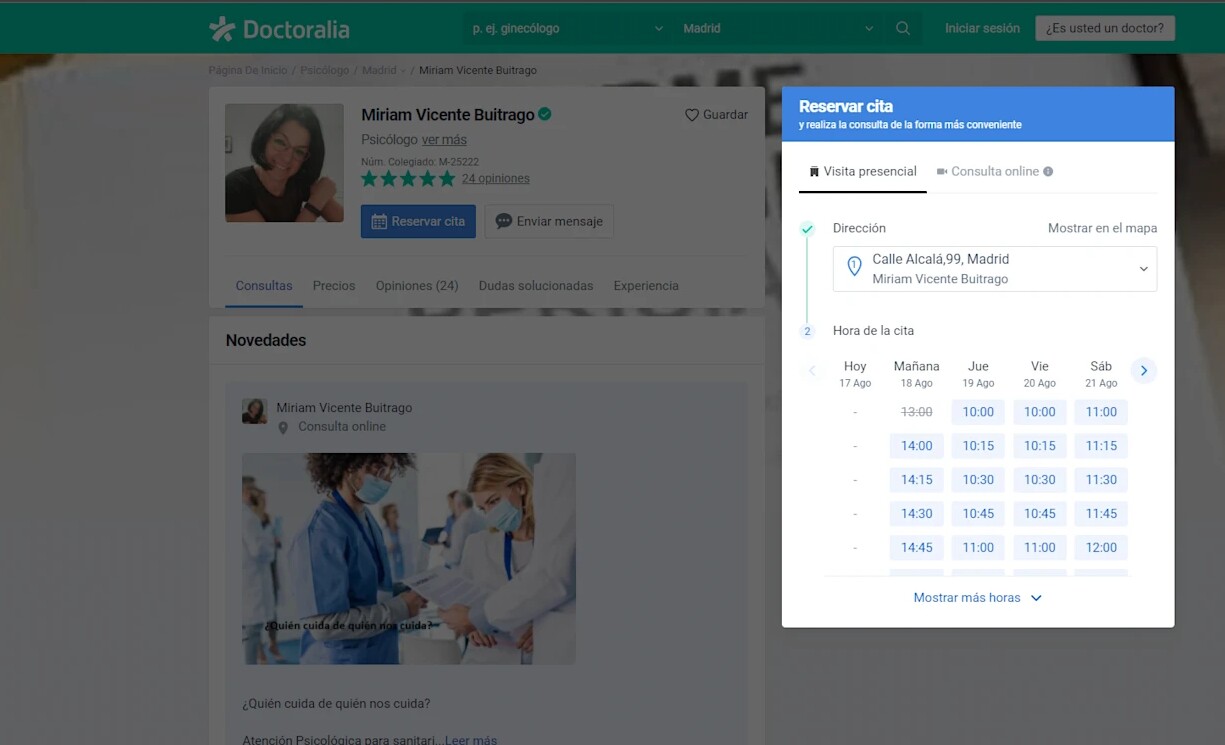The width and height of the screenshot is (1225, 745).
Task: Click the heart Guardar icon
Action: [692, 115]
